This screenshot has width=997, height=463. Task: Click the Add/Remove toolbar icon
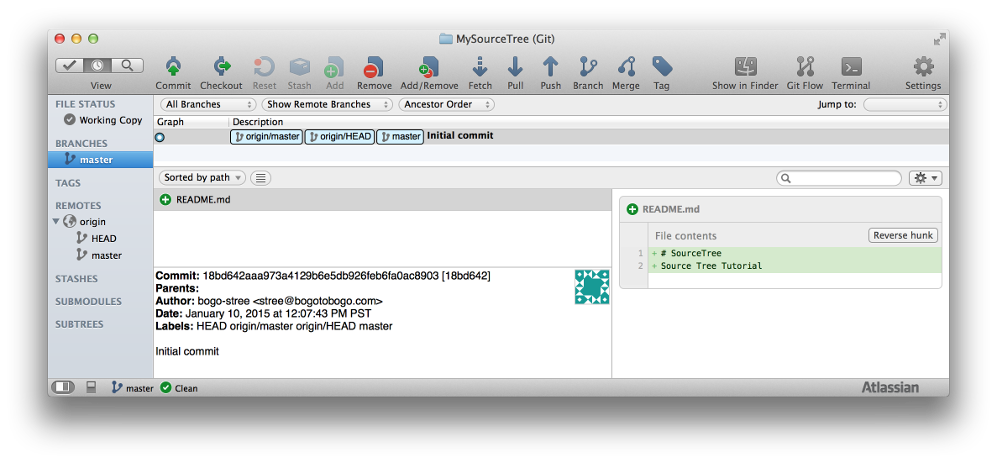pyautogui.click(x=429, y=67)
